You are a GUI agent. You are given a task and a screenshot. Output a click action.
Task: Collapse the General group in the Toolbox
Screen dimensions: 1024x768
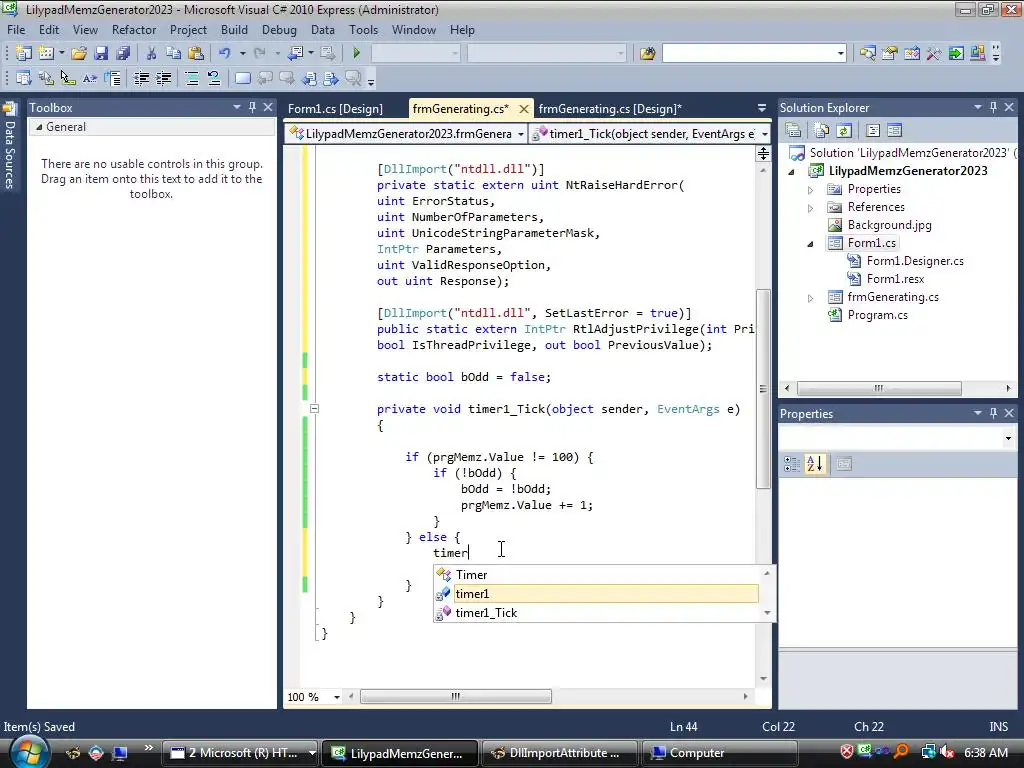click(x=39, y=127)
